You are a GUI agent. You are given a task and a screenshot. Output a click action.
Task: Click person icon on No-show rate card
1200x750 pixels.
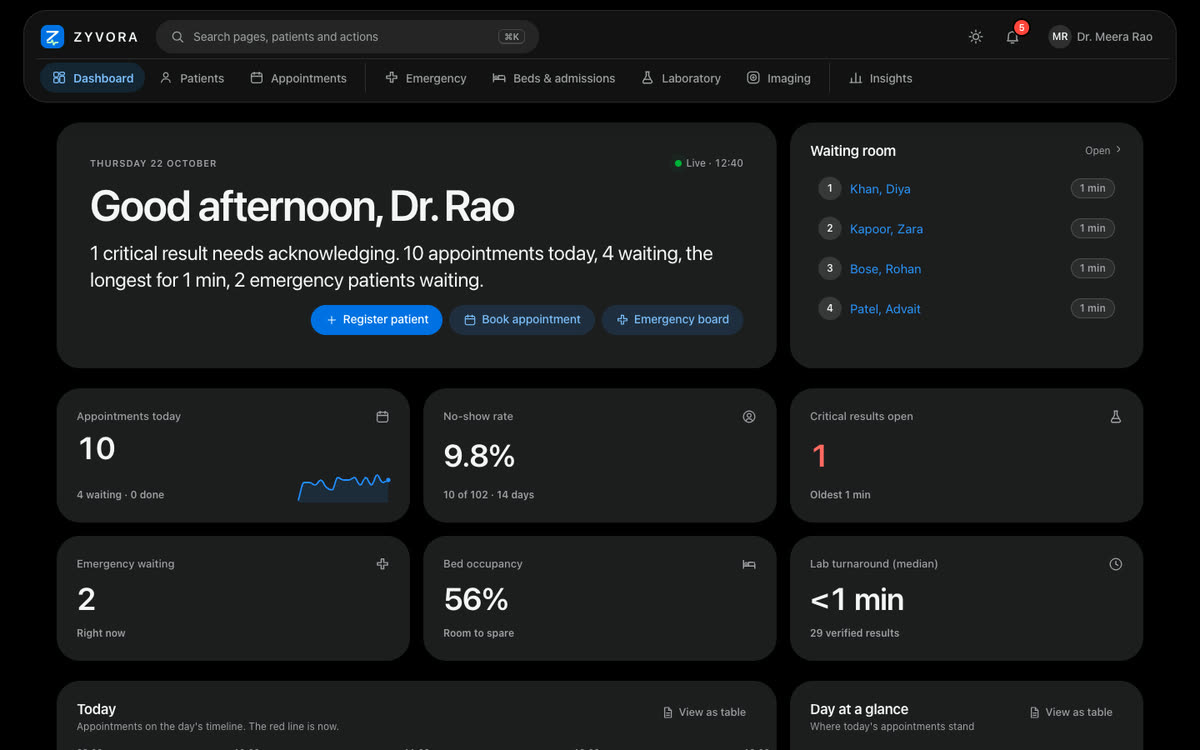pos(749,417)
